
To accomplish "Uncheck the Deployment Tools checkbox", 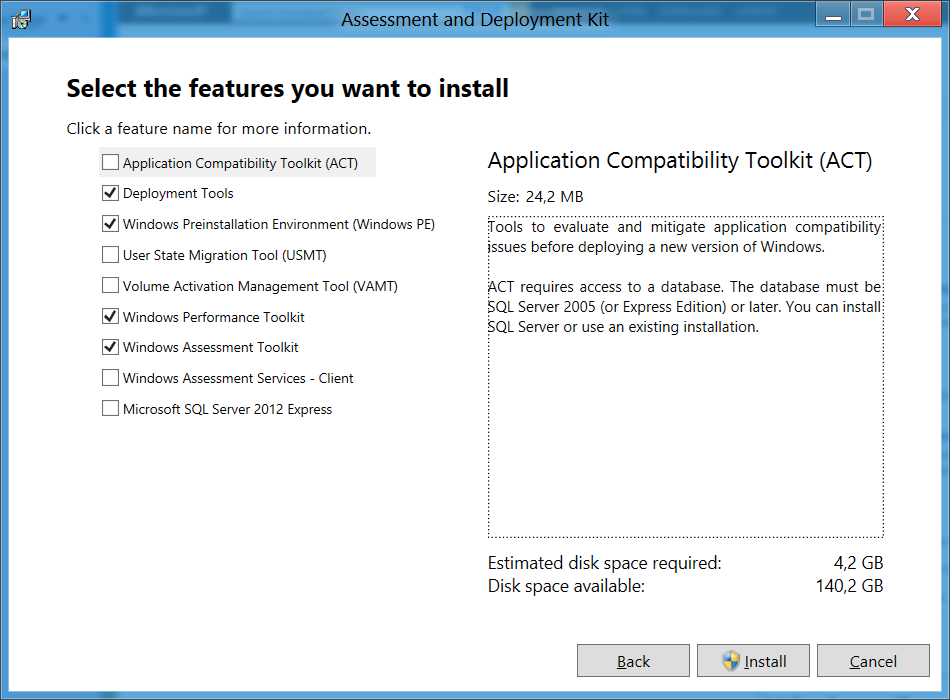I will (x=110, y=193).
